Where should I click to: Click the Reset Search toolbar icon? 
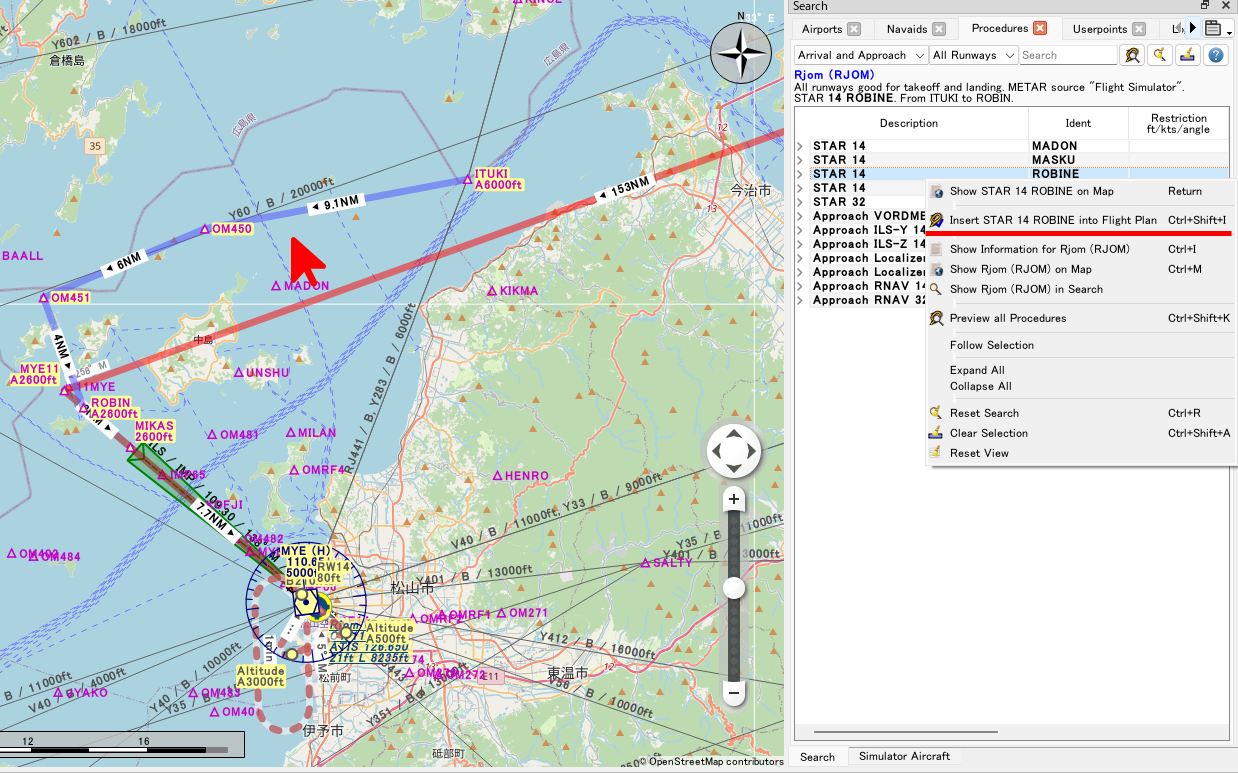[x=1160, y=56]
